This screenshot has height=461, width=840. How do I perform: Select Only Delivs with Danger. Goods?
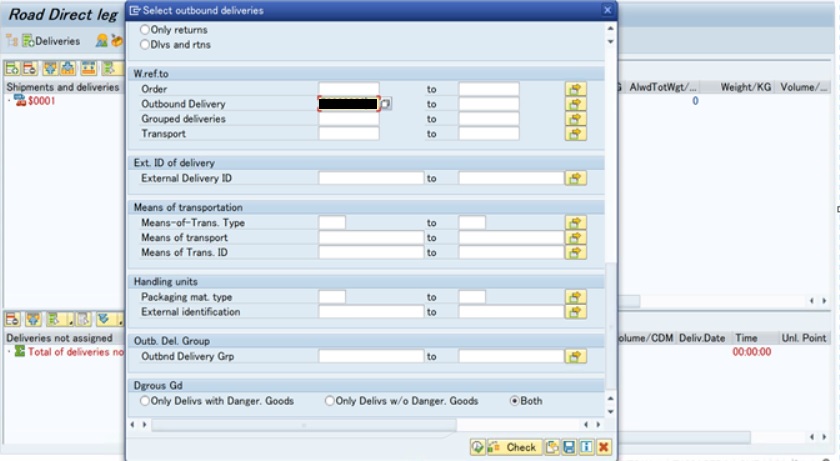point(145,401)
